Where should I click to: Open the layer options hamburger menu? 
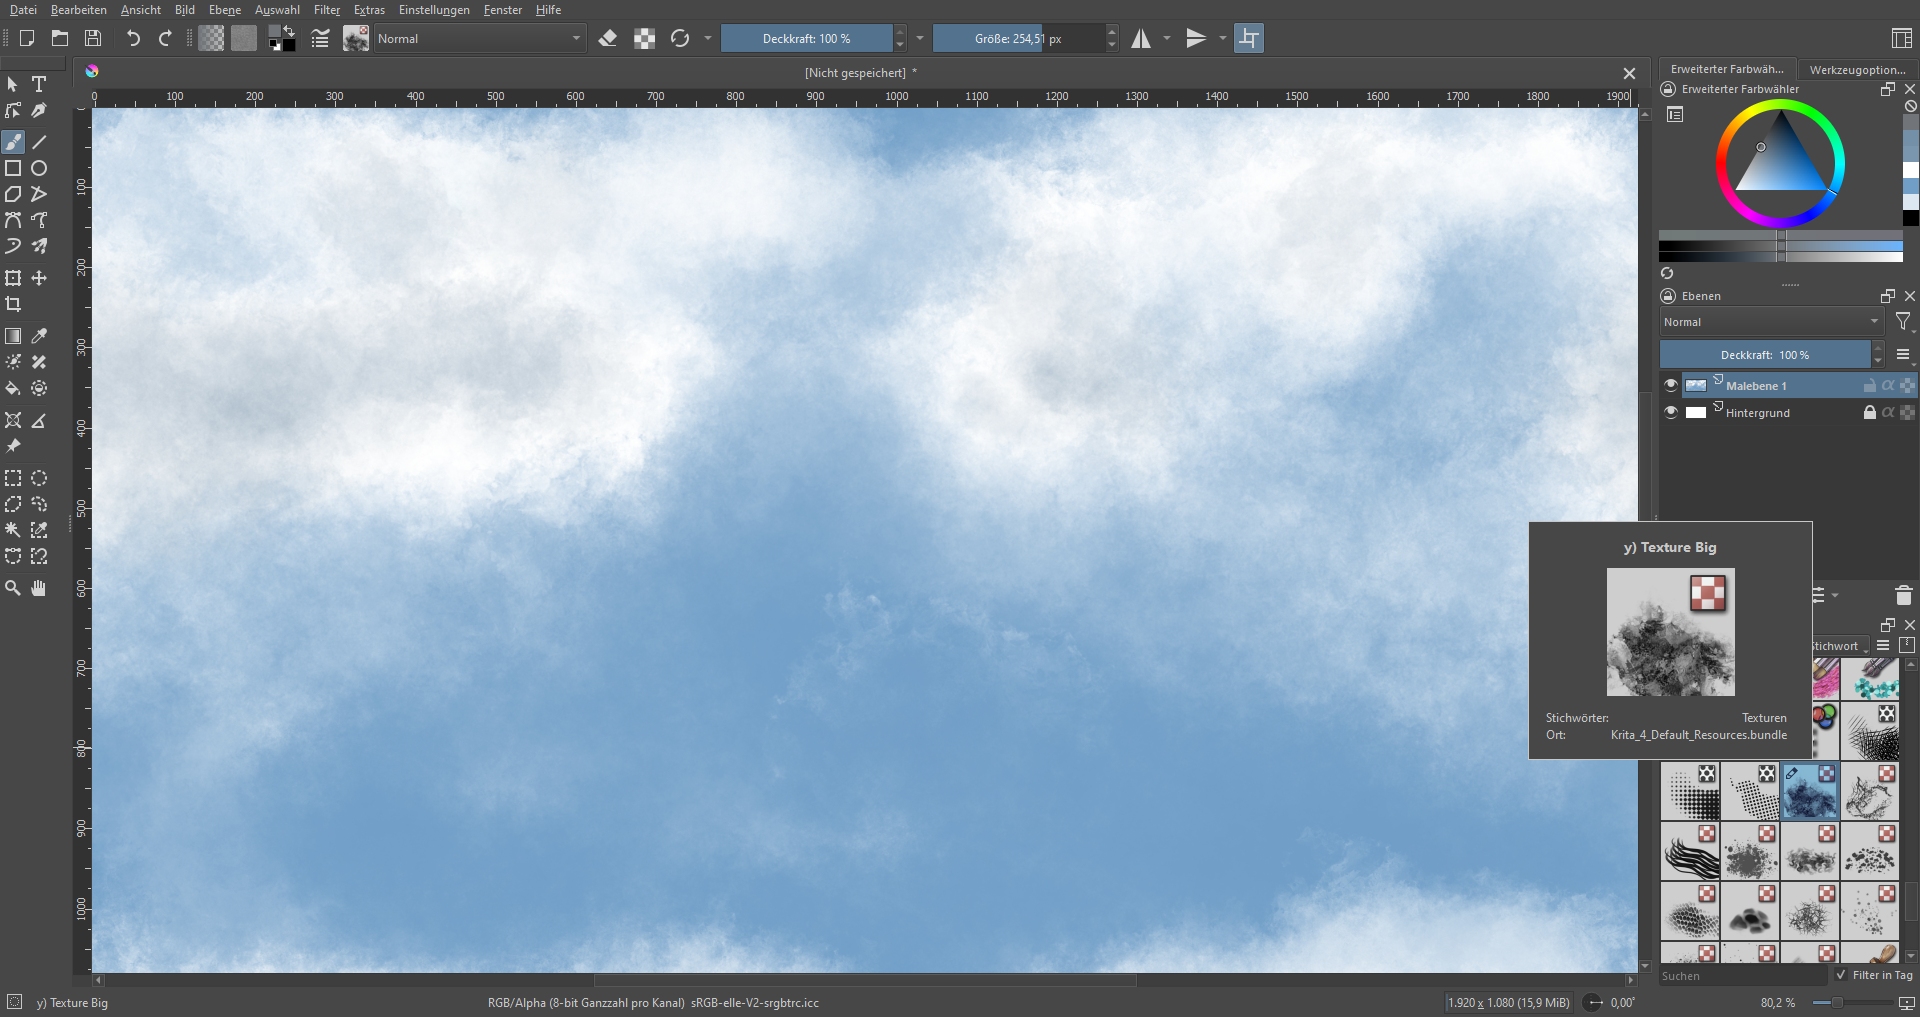pyautogui.click(x=1903, y=355)
